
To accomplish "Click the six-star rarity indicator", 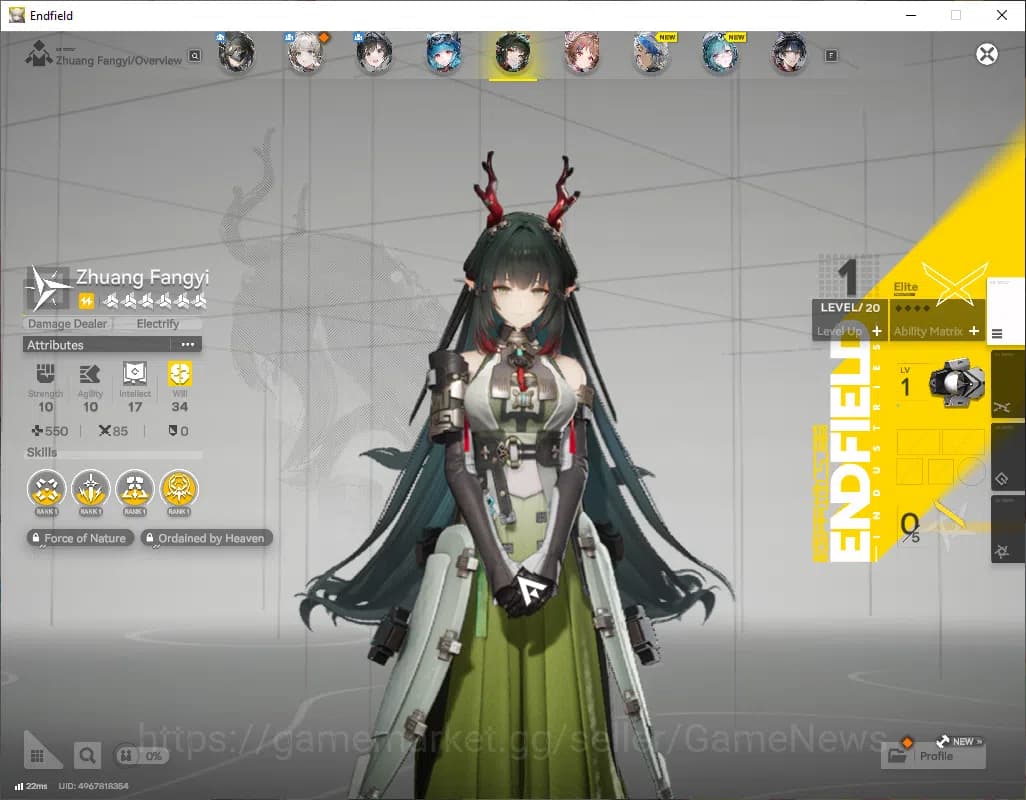I will pos(155,301).
